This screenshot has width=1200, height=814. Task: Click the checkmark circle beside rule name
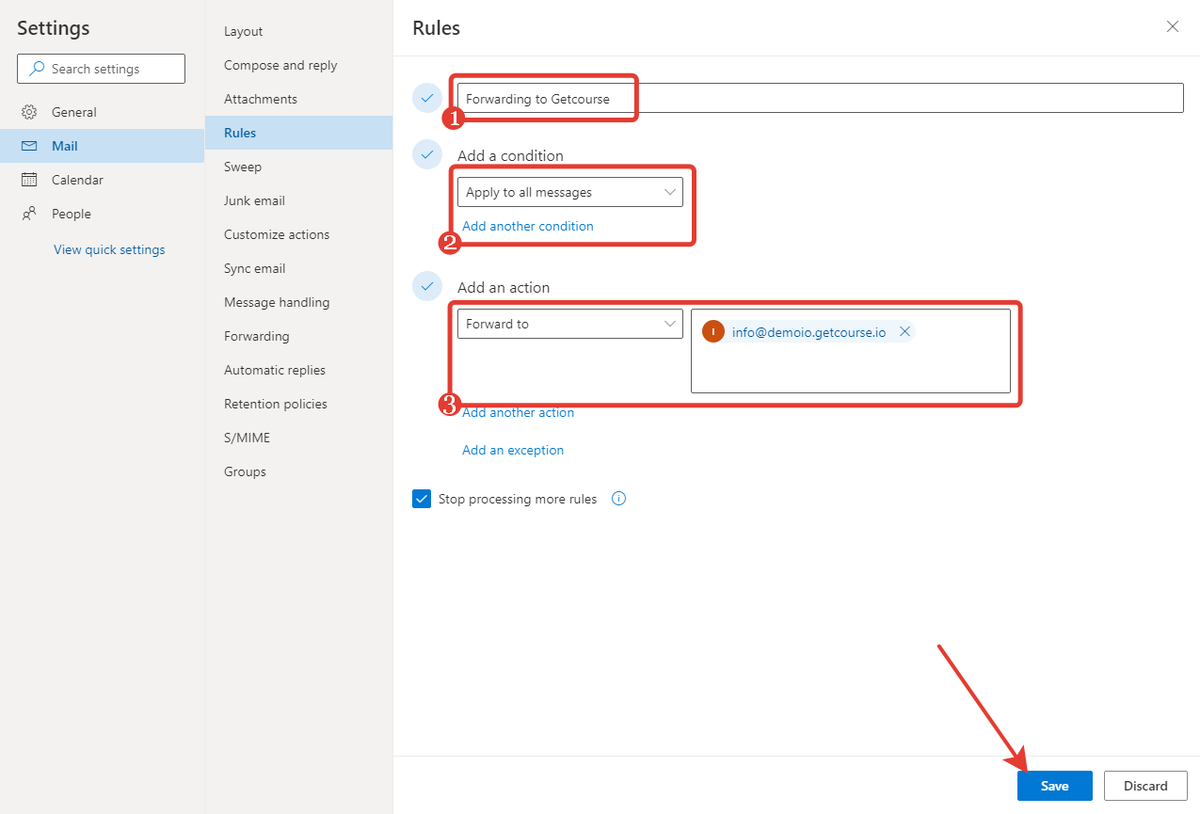tap(427, 98)
